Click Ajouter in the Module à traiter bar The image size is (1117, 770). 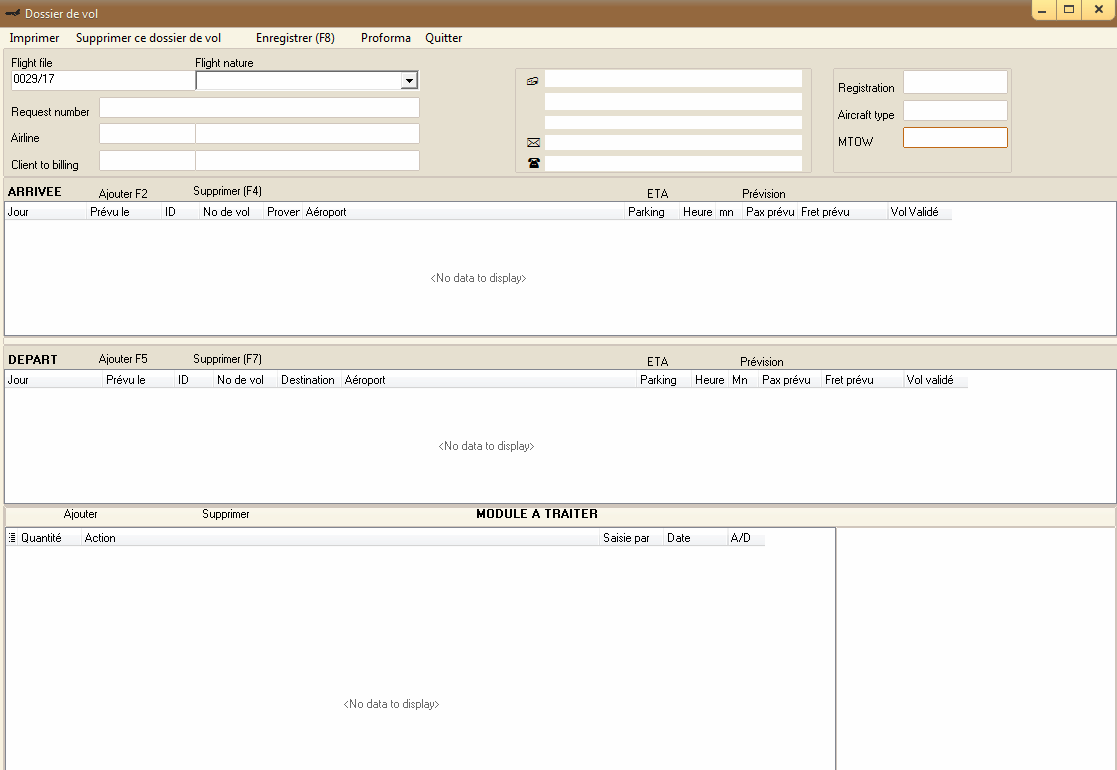[x=81, y=514]
